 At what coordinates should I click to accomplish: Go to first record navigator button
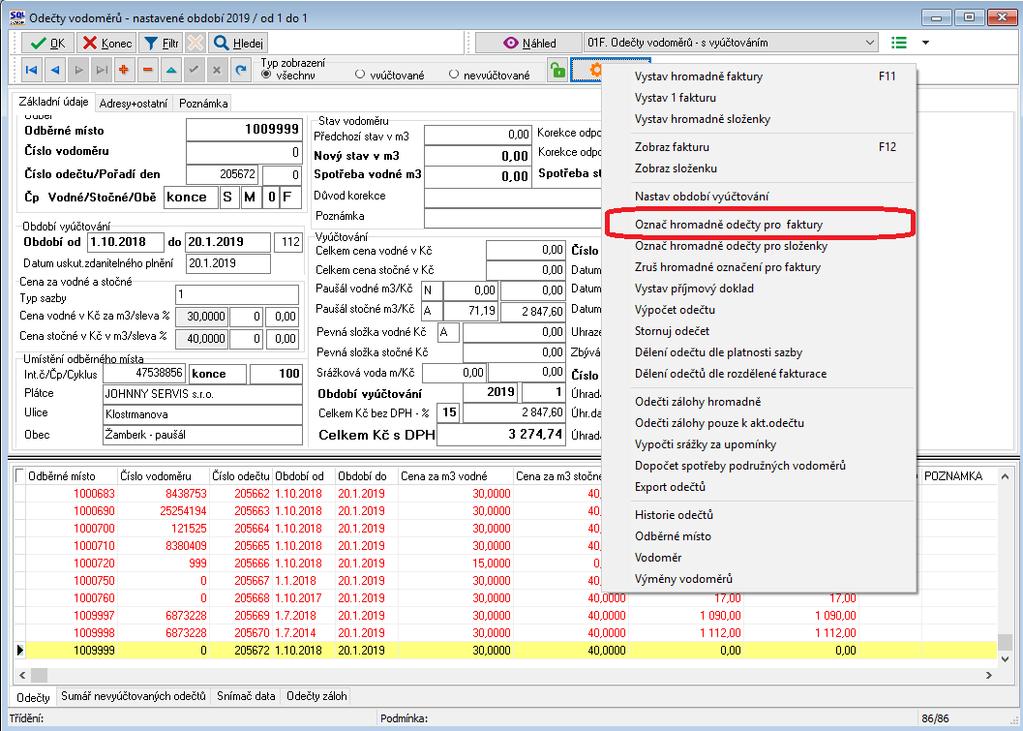point(31,70)
